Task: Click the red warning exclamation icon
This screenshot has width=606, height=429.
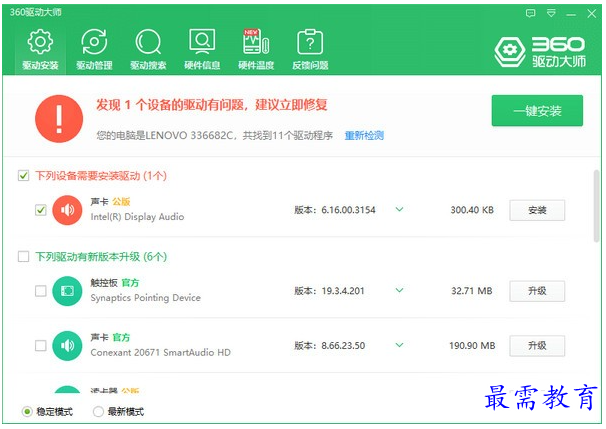Action: (x=59, y=119)
